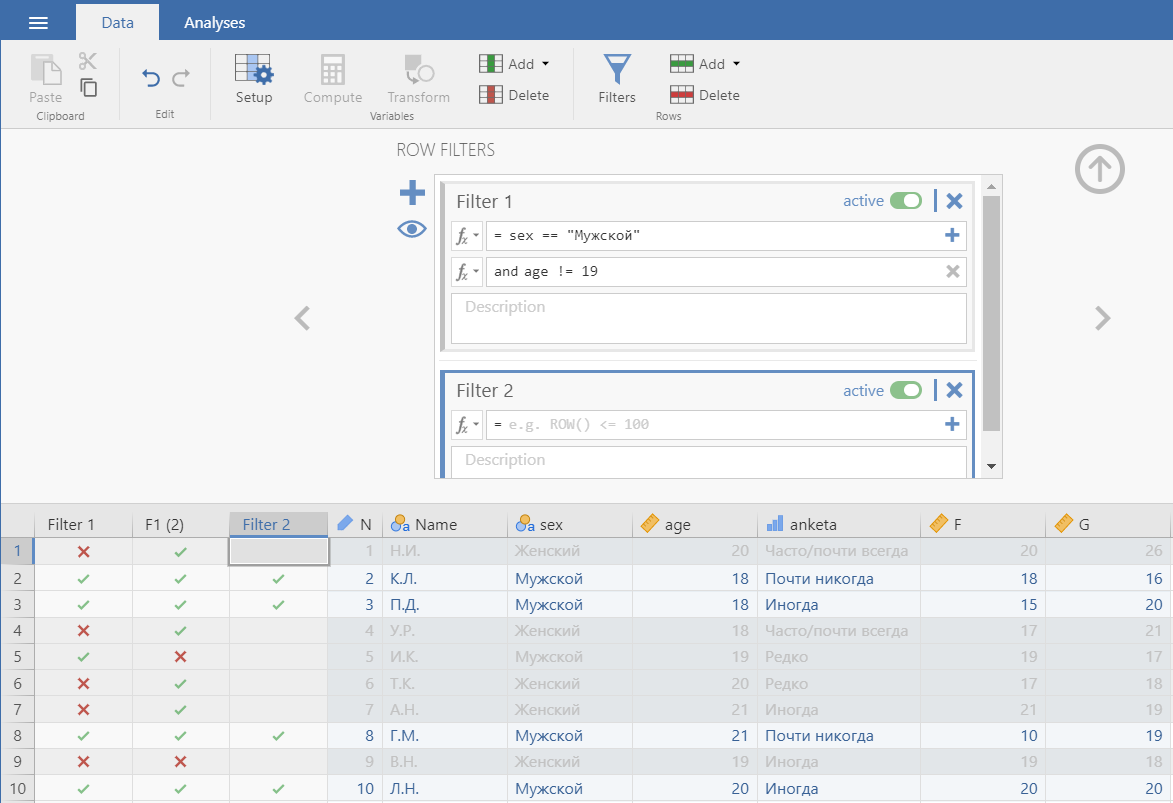Click the Transform variable icon

click(x=419, y=79)
